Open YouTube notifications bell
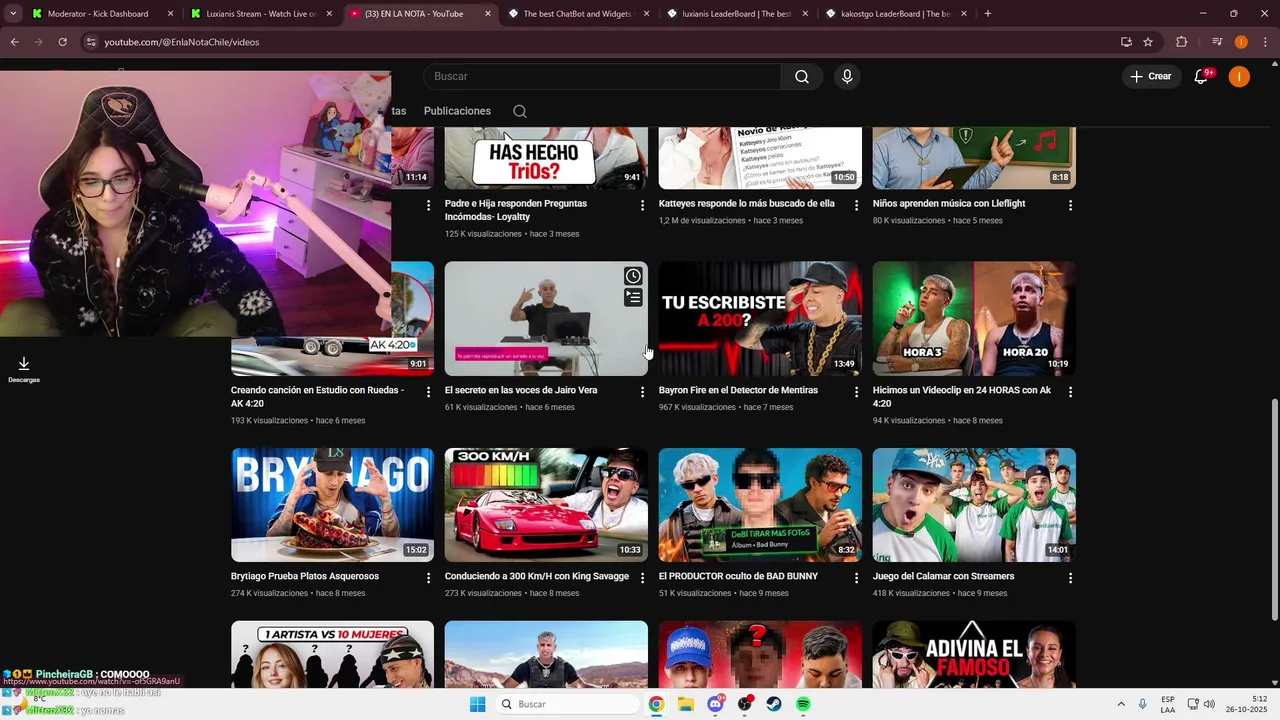Image resolution: width=1280 pixels, height=720 pixels. (x=1202, y=77)
